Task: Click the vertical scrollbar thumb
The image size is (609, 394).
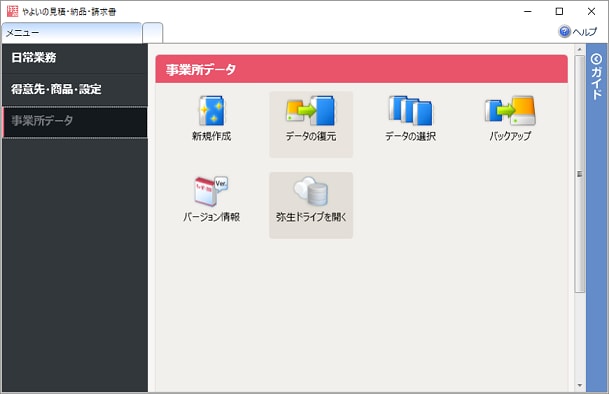Action: [x=579, y=174]
